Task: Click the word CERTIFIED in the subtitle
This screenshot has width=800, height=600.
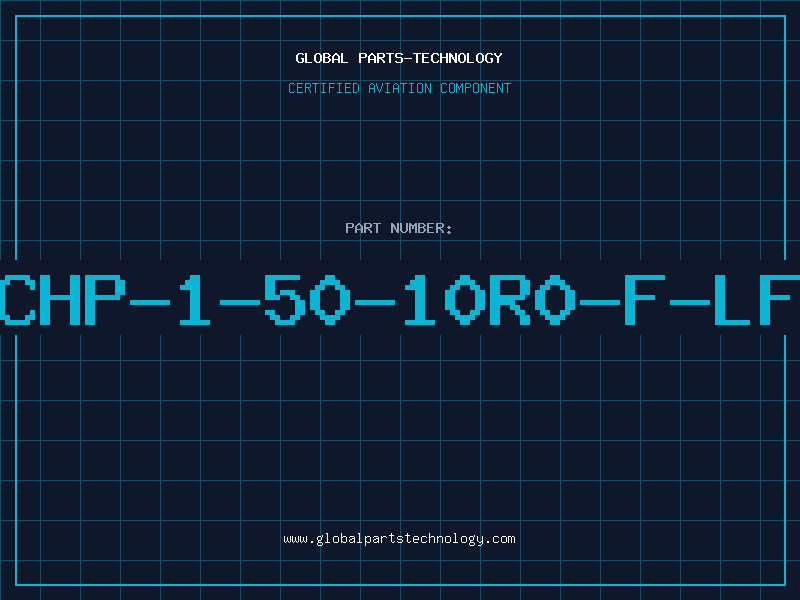Action: [324, 88]
